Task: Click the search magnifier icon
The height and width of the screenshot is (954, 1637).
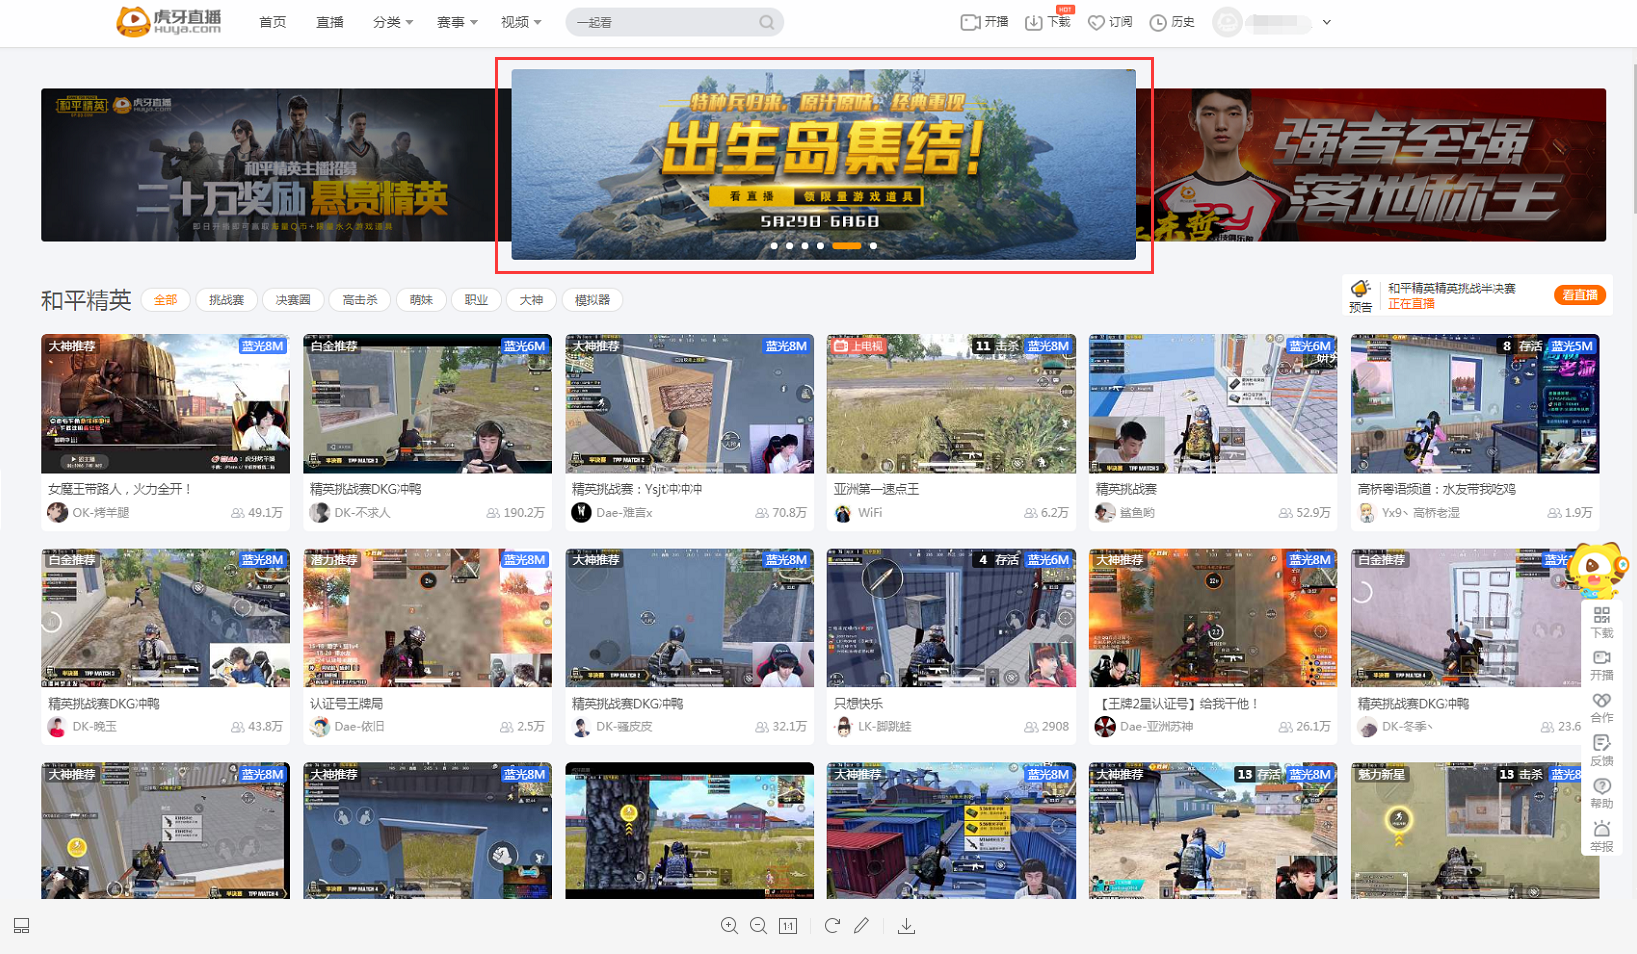Action: 766,22
